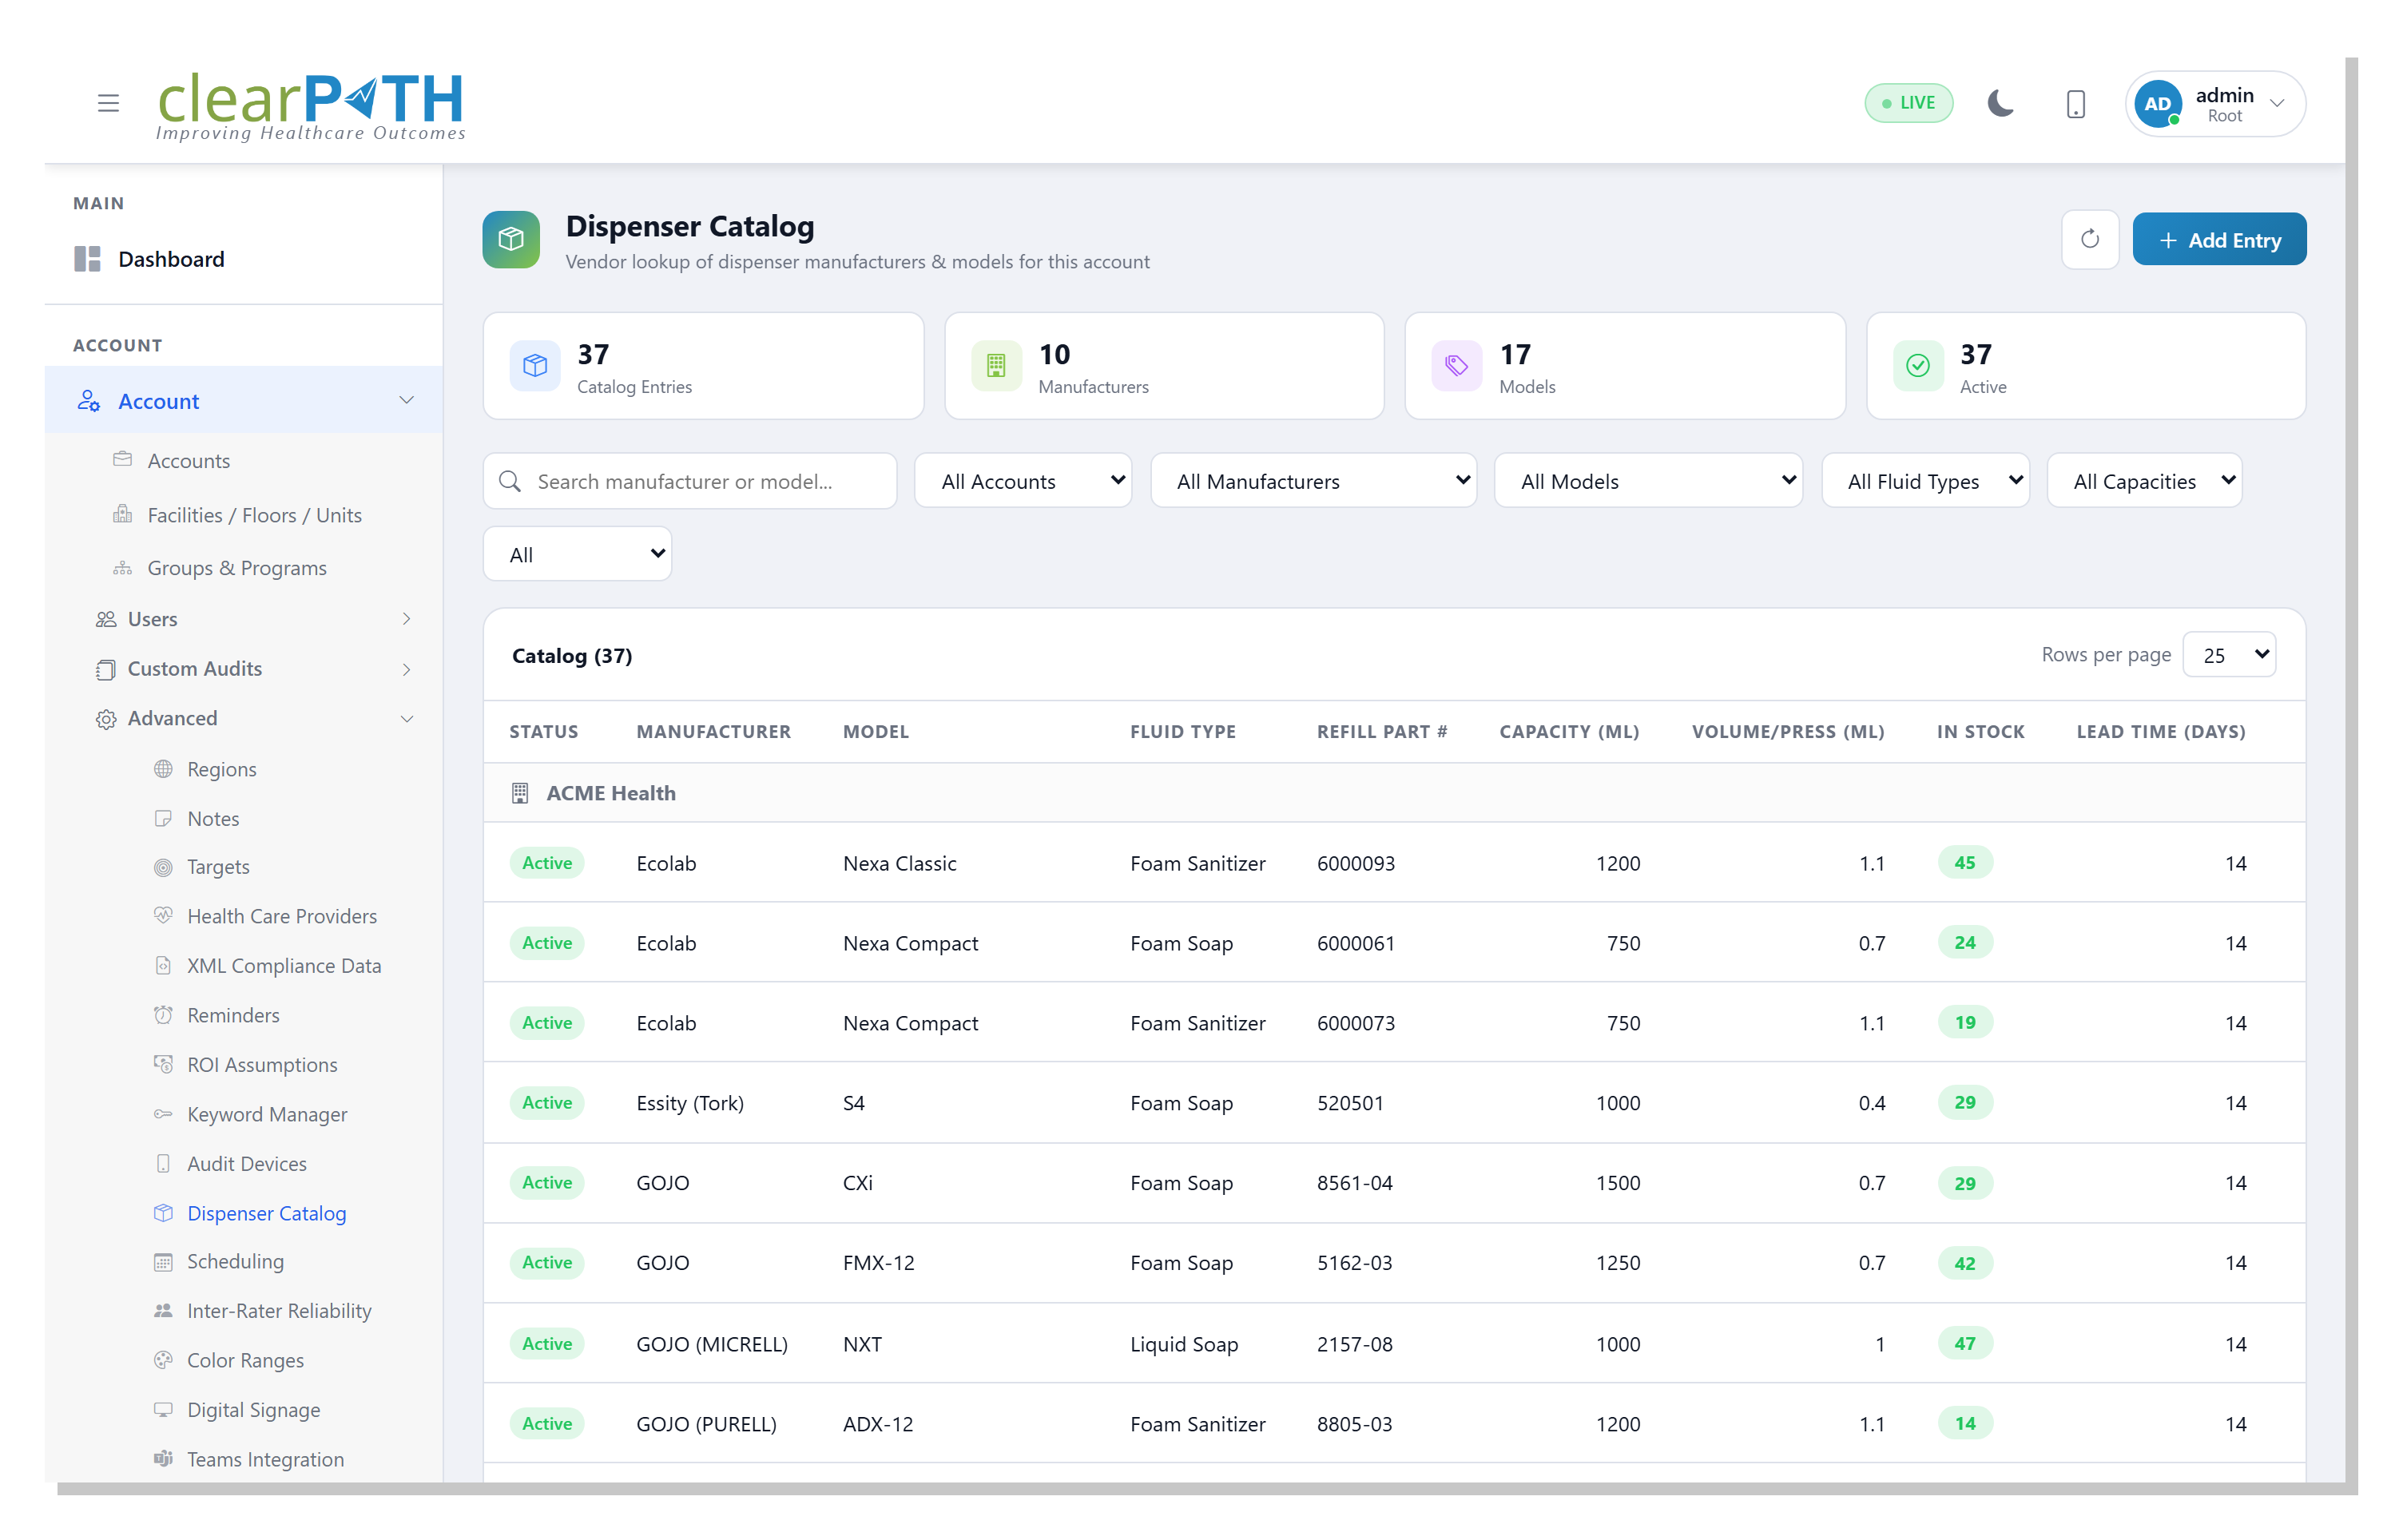2403x1540 pixels.
Task: Open the mobile device preview icon
Action: tap(2075, 104)
